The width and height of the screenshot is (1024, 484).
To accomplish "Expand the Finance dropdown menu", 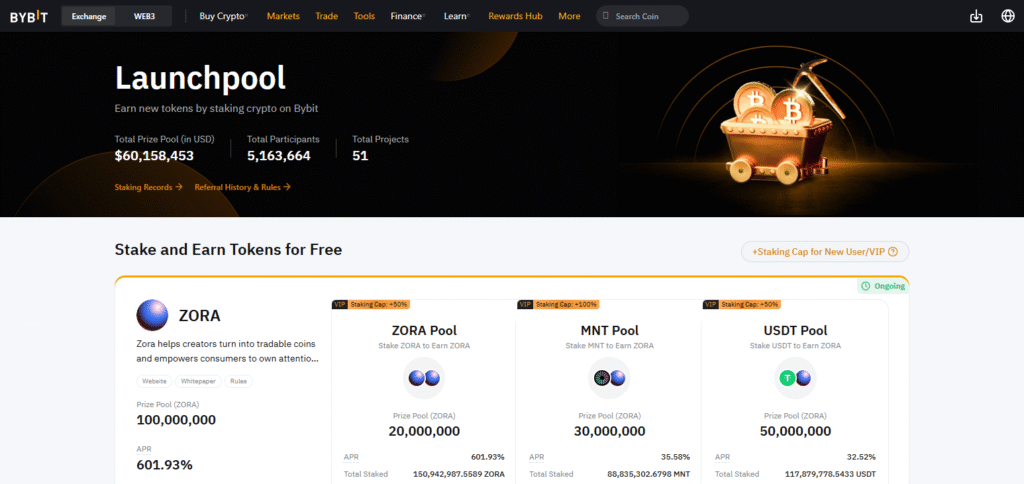I will coord(408,16).
